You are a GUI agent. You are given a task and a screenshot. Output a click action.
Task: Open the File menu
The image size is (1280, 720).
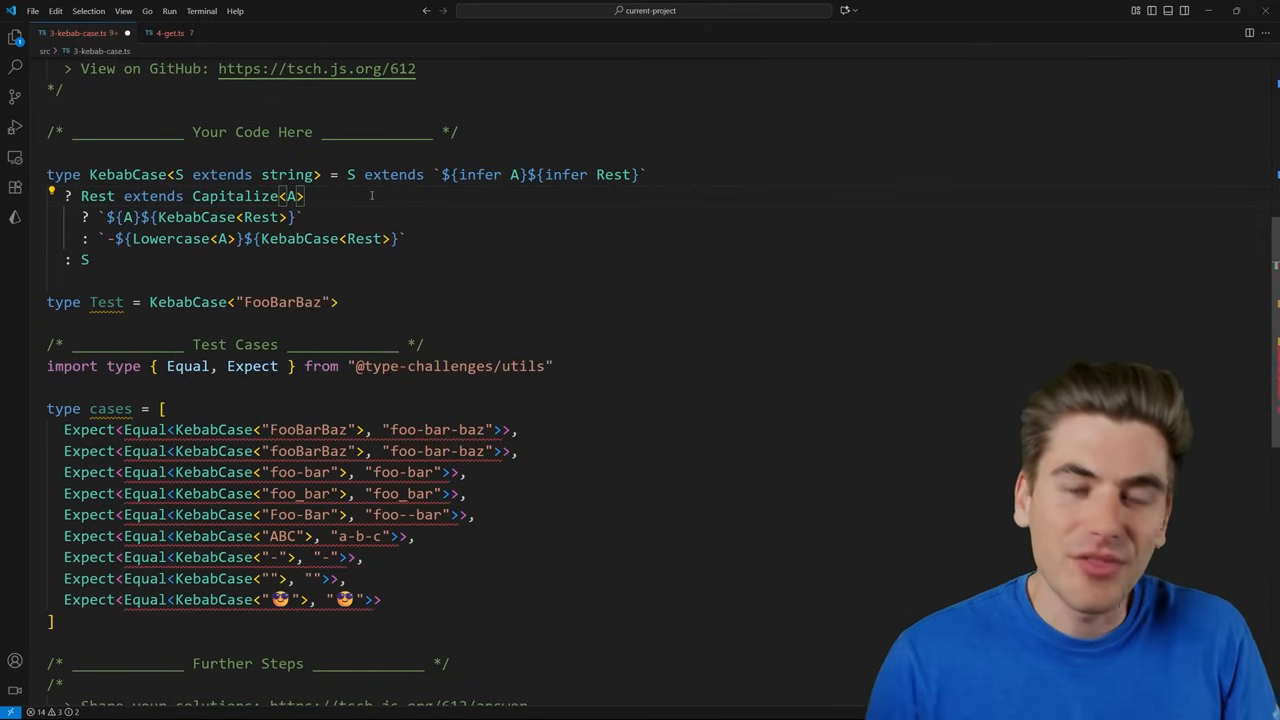(33, 11)
